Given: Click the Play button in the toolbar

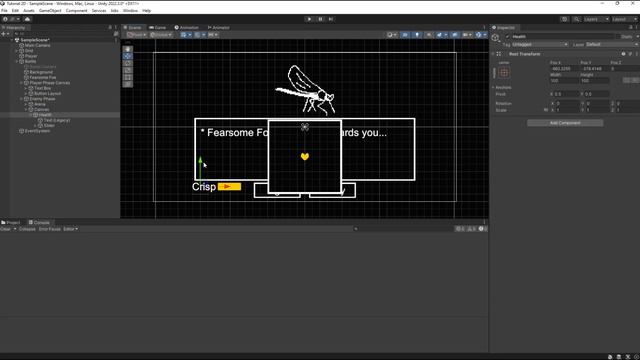Looking at the screenshot, I should 309,19.
